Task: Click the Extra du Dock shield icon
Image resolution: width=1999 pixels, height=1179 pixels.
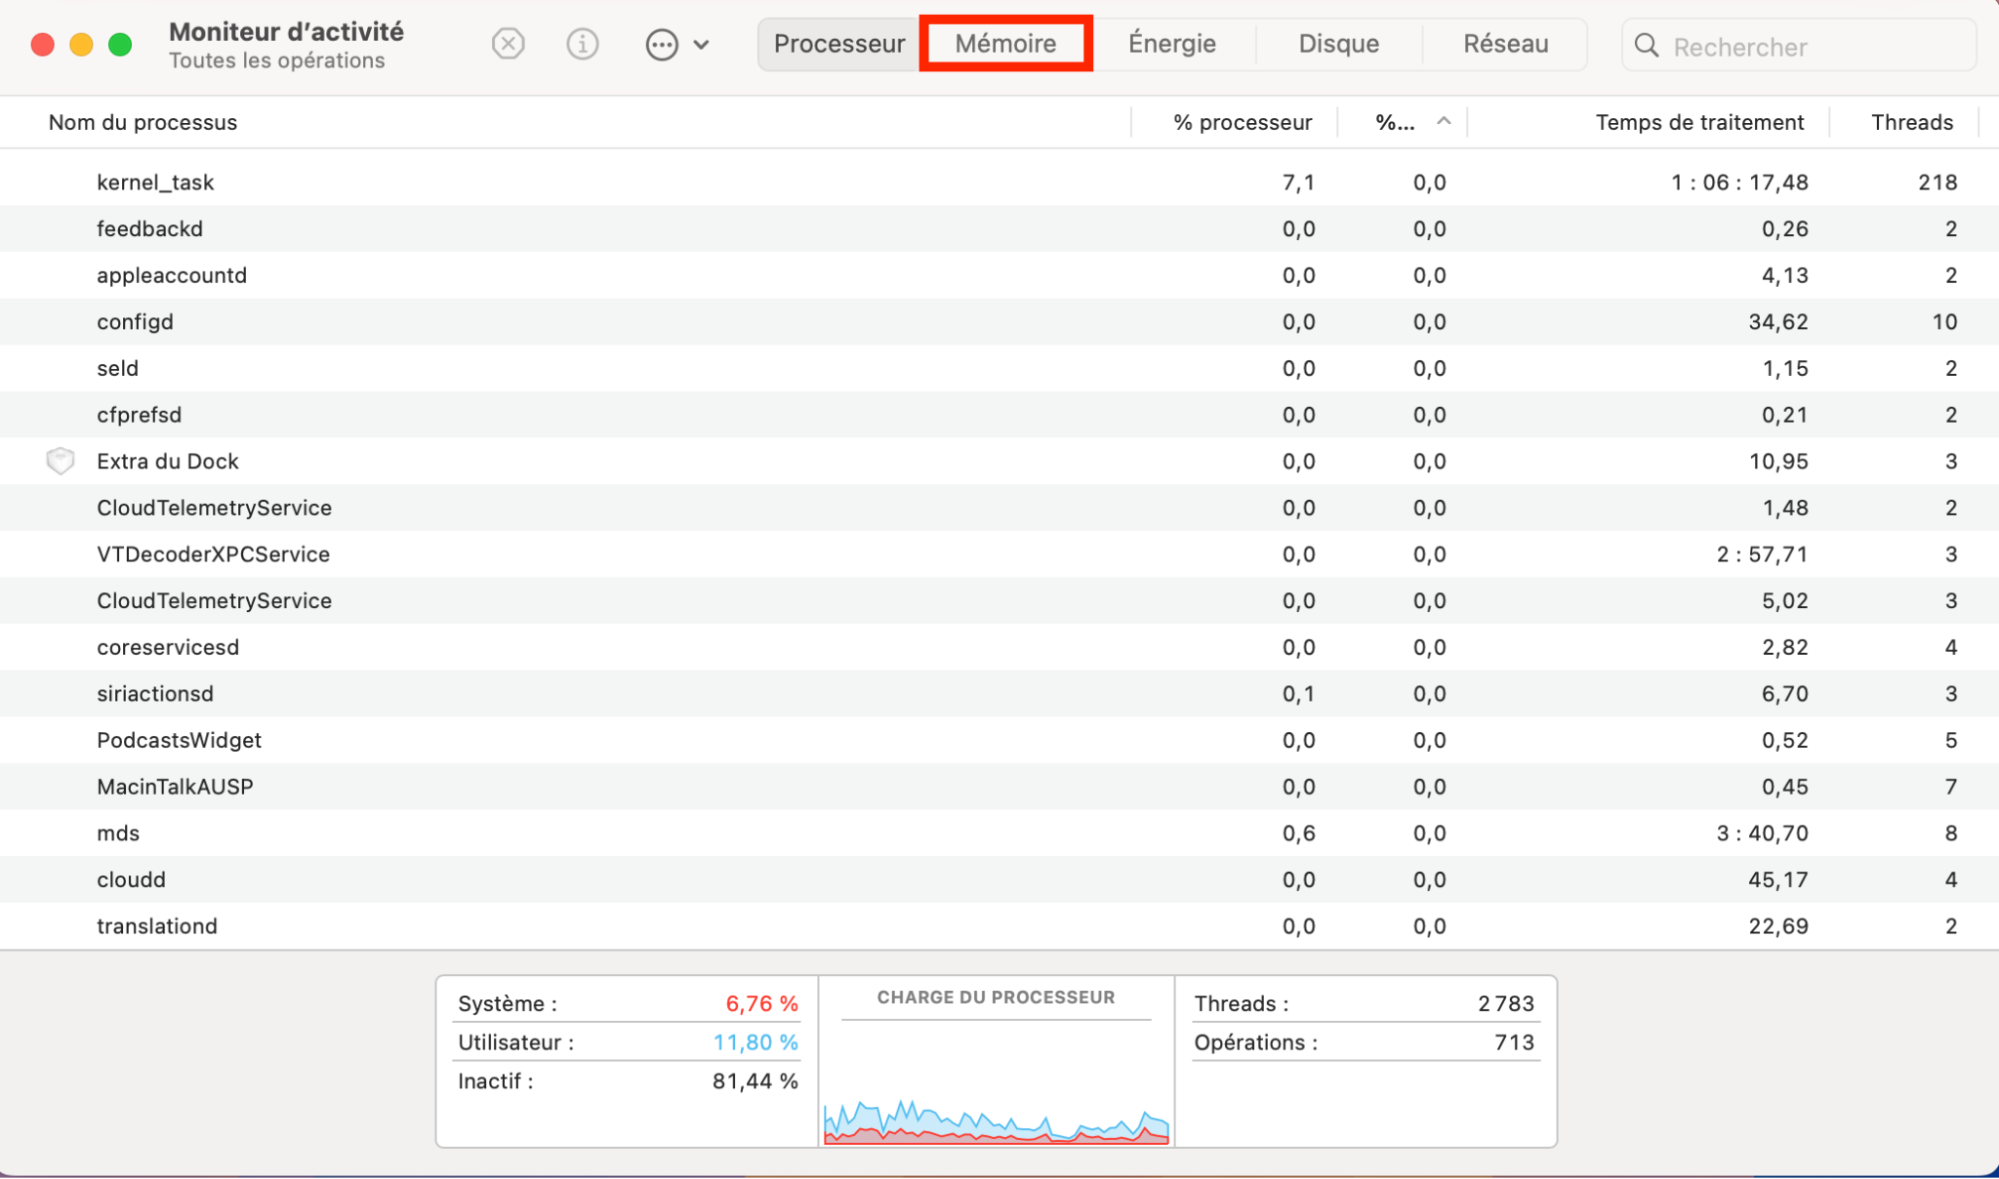Action: pos(60,461)
